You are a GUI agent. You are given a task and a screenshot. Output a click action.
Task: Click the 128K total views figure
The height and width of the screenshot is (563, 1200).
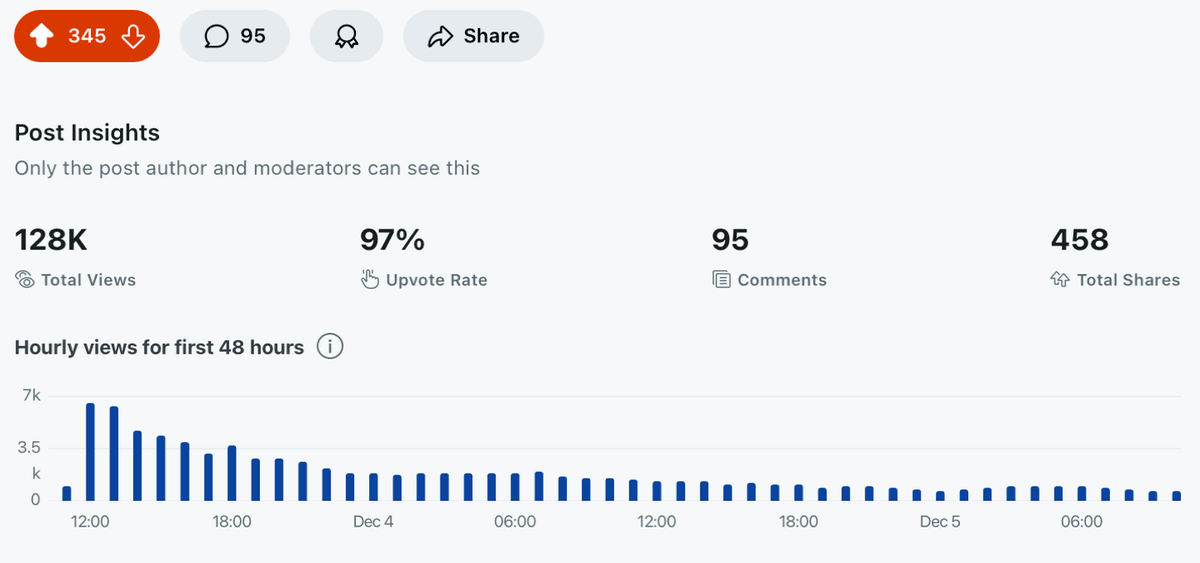tap(51, 240)
